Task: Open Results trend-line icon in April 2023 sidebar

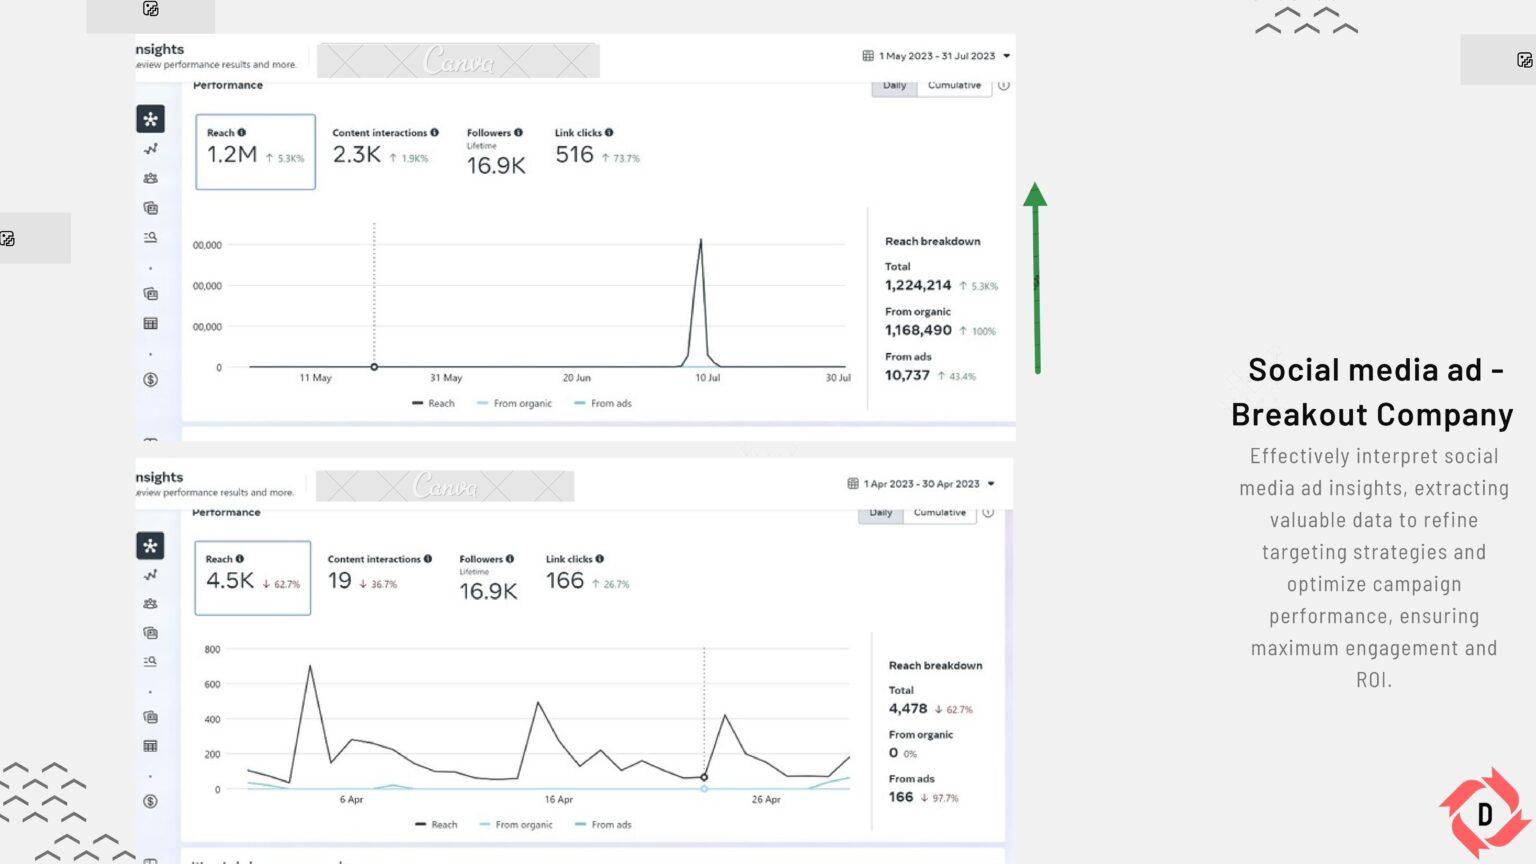Action: [150, 575]
